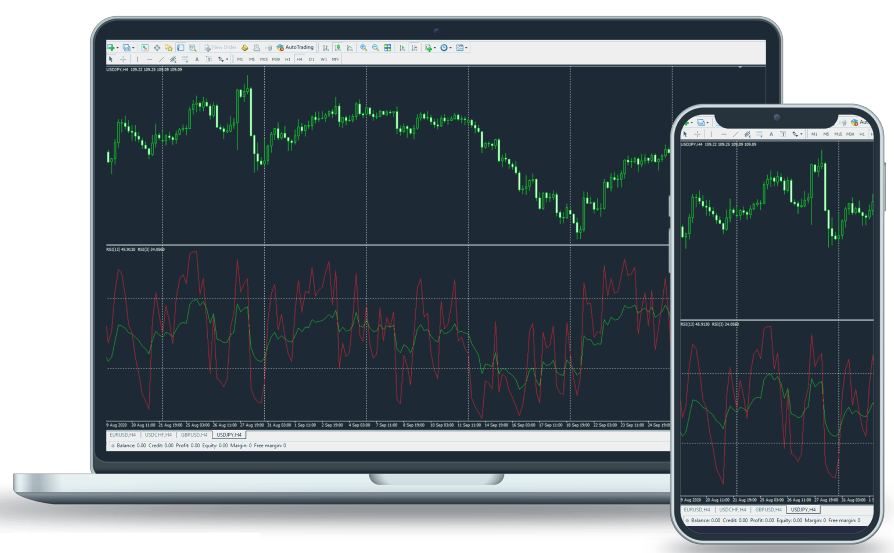Select the M1 timeframe on the phone

point(814,133)
